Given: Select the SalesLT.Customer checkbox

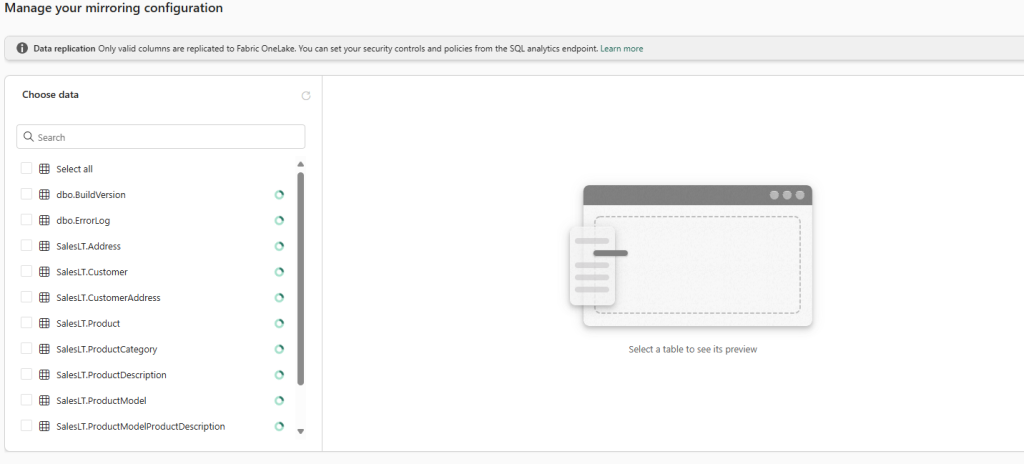Looking at the screenshot, I should (x=26, y=271).
